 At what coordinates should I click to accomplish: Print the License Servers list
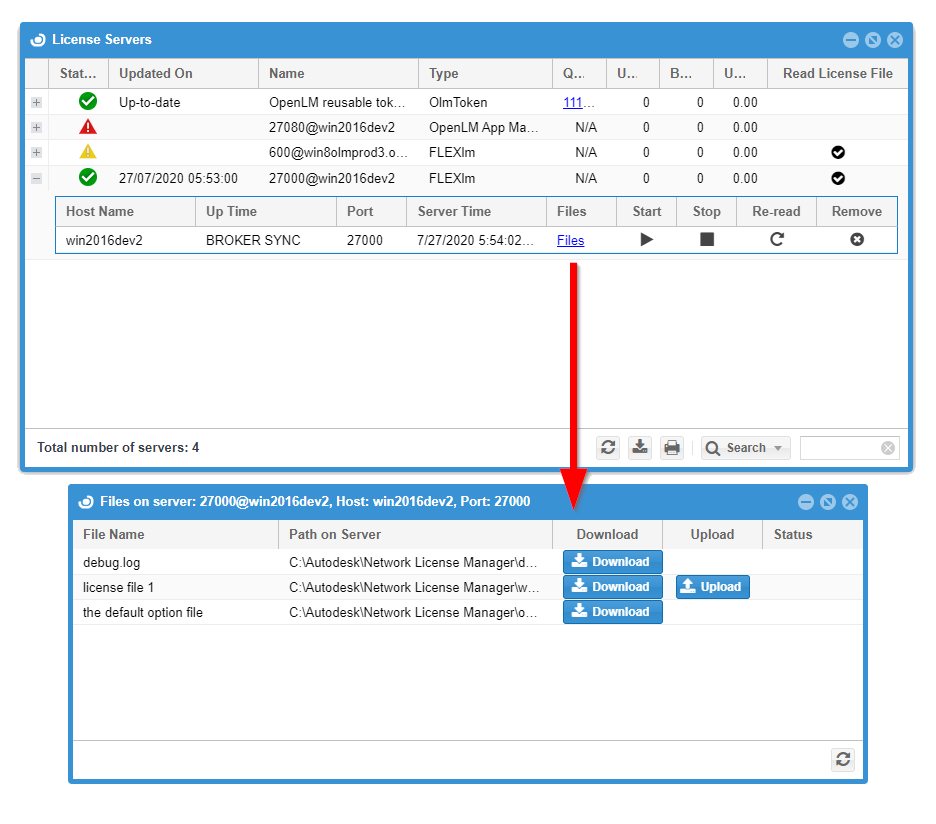pyautogui.click(x=672, y=448)
